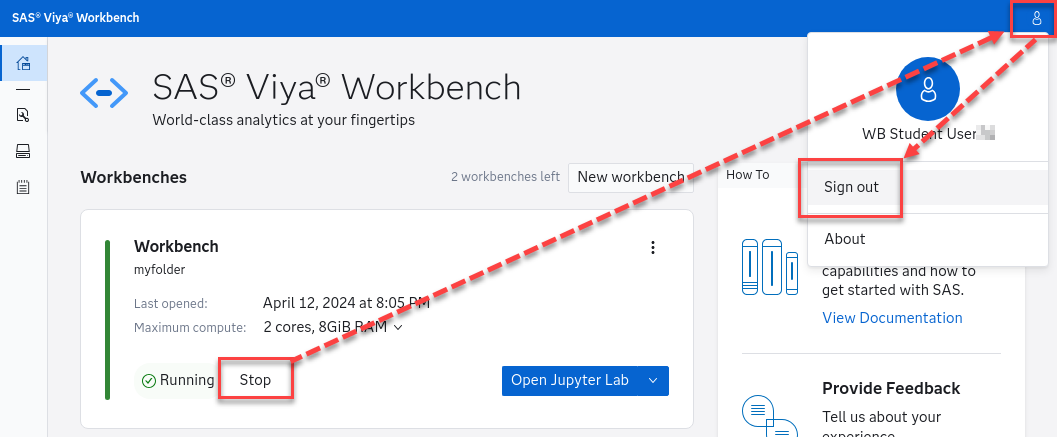This screenshot has width=1057, height=437.
Task: Click the clipboard list icon in sidebar
Action: [23, 187]
